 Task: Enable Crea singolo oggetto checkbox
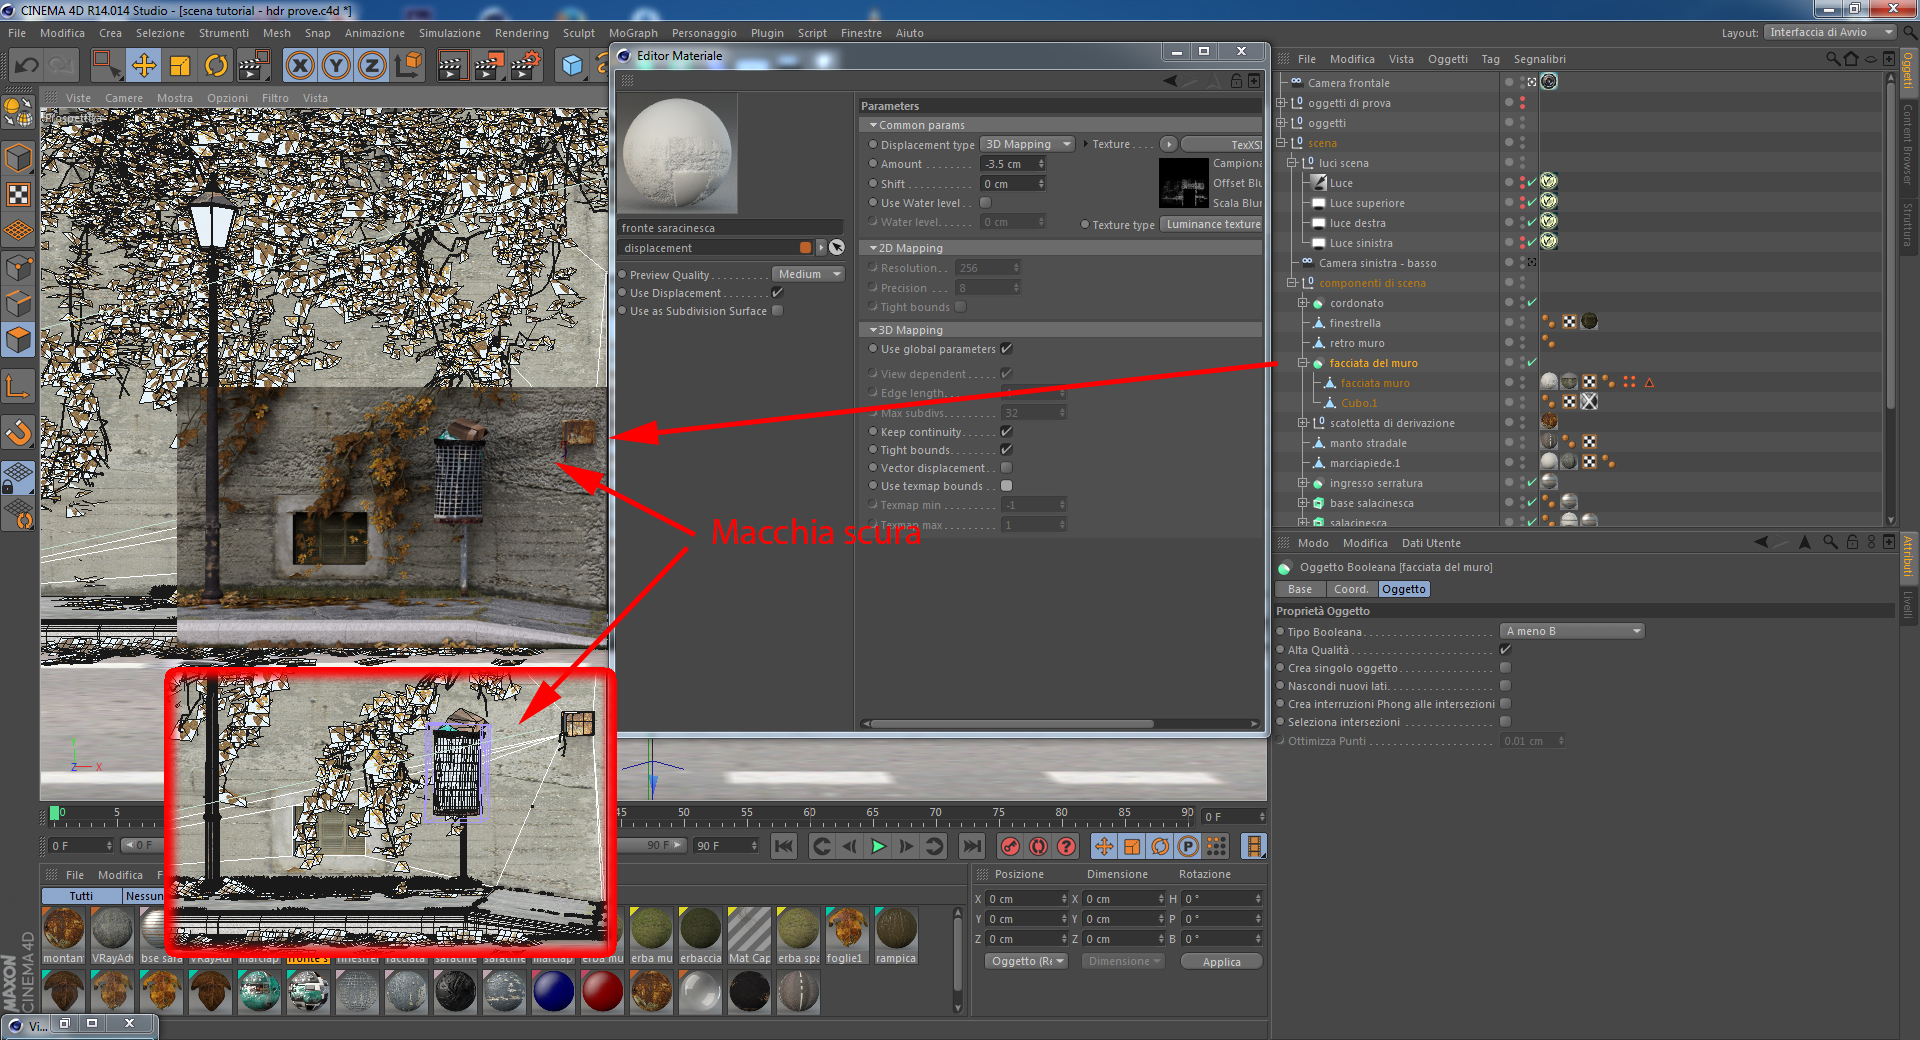pyautogui.click(x=1505, y=668)
